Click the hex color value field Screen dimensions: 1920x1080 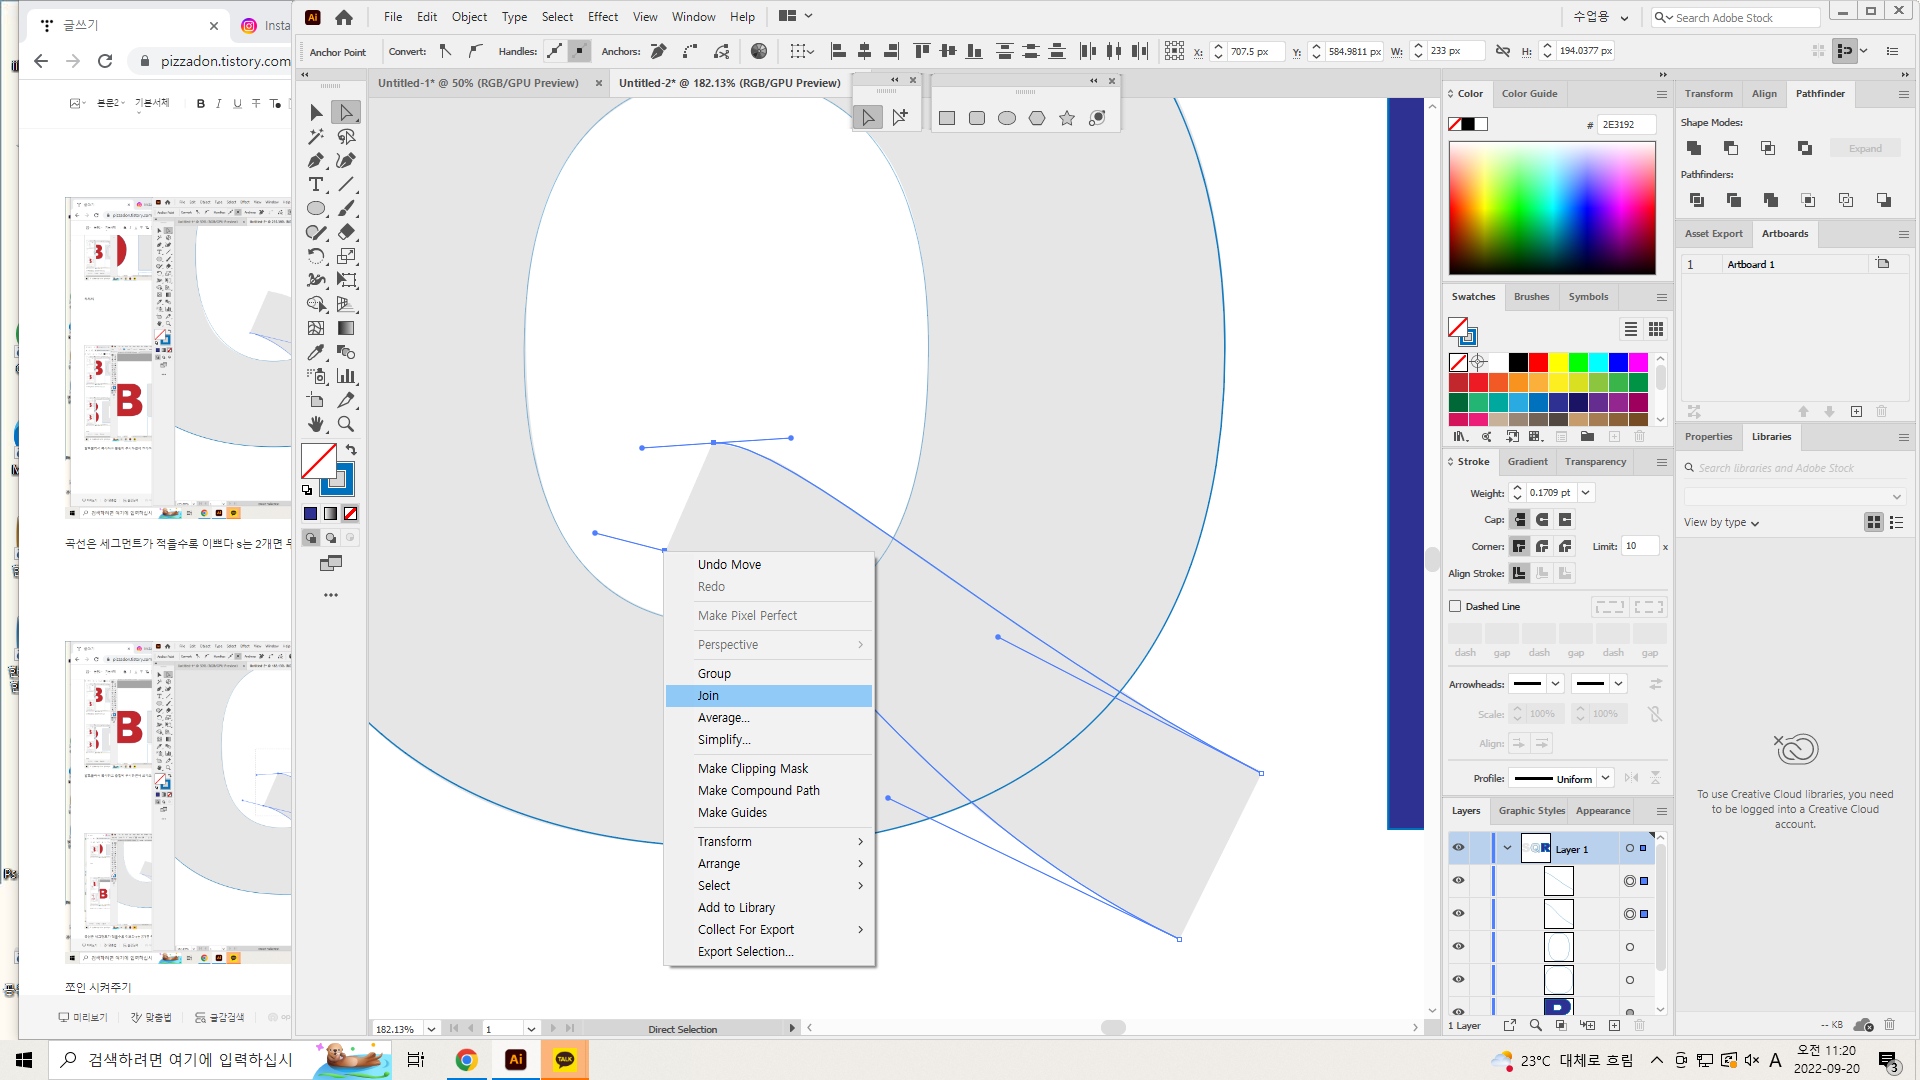(x=1626, y=125)
